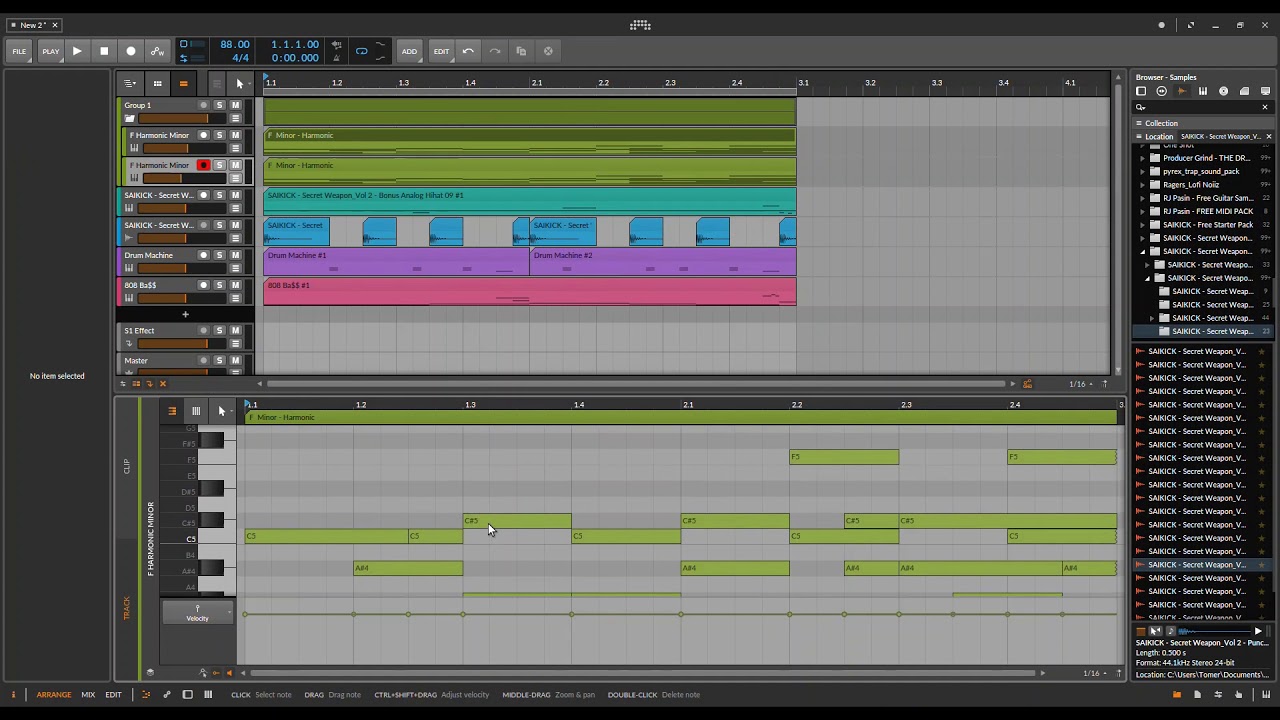Open the ADD menu

coord(409,51)
